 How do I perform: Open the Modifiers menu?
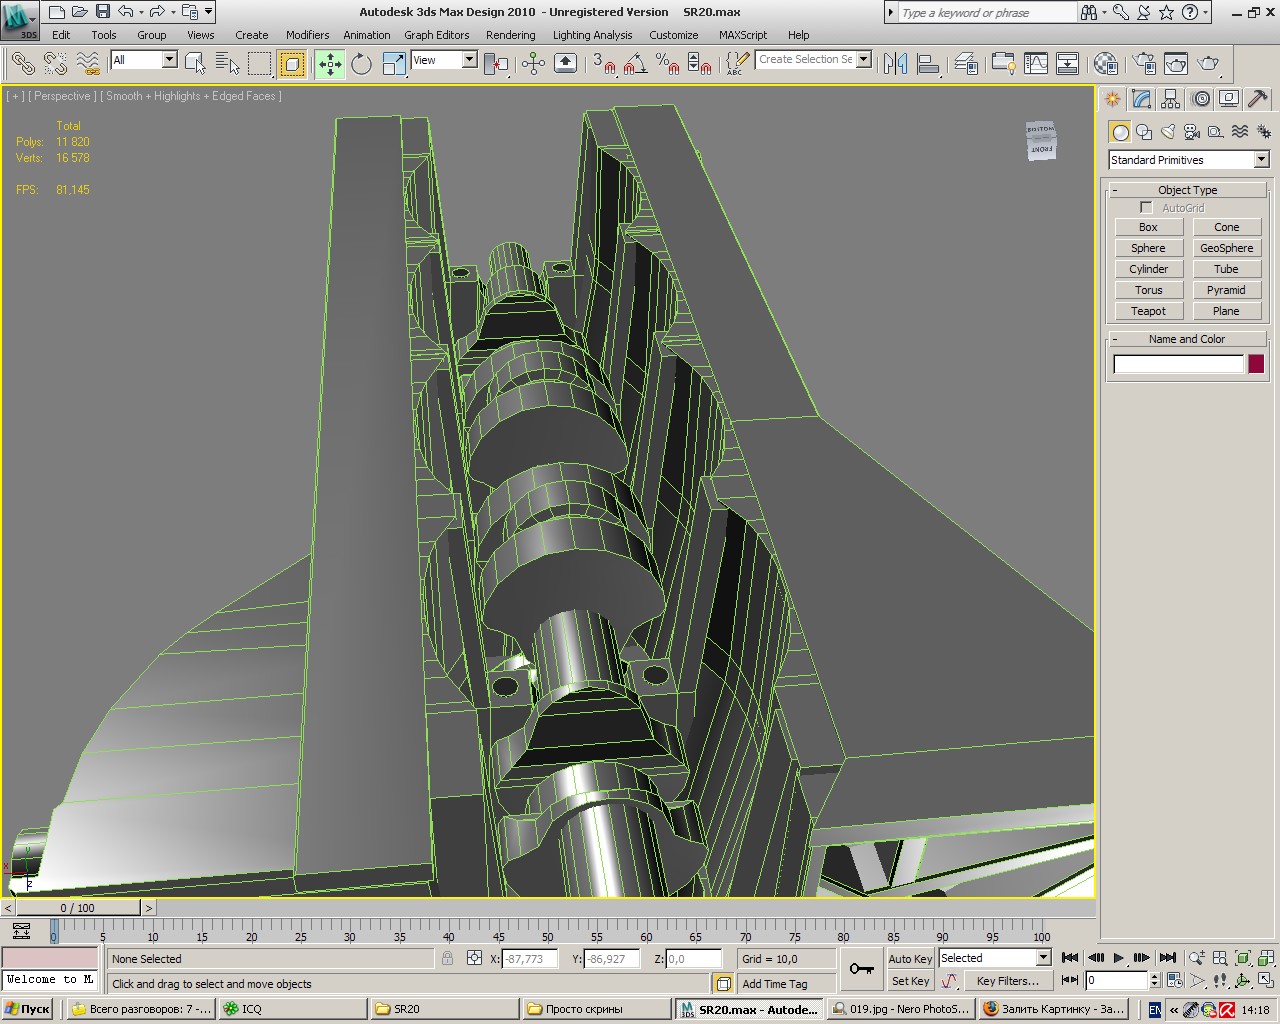pyautogui.click(x=307, y=35)
